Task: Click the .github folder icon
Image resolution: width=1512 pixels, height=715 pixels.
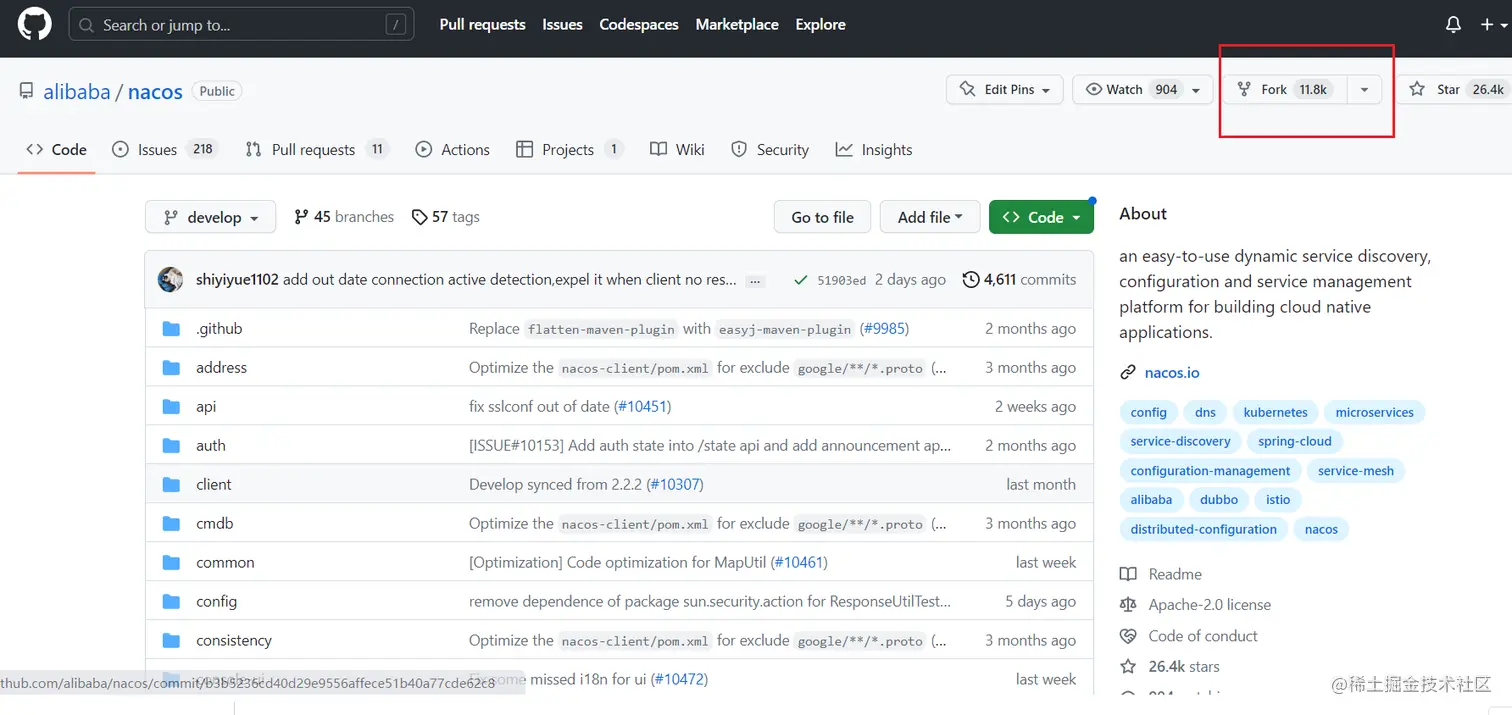Action: pos(171,328)
